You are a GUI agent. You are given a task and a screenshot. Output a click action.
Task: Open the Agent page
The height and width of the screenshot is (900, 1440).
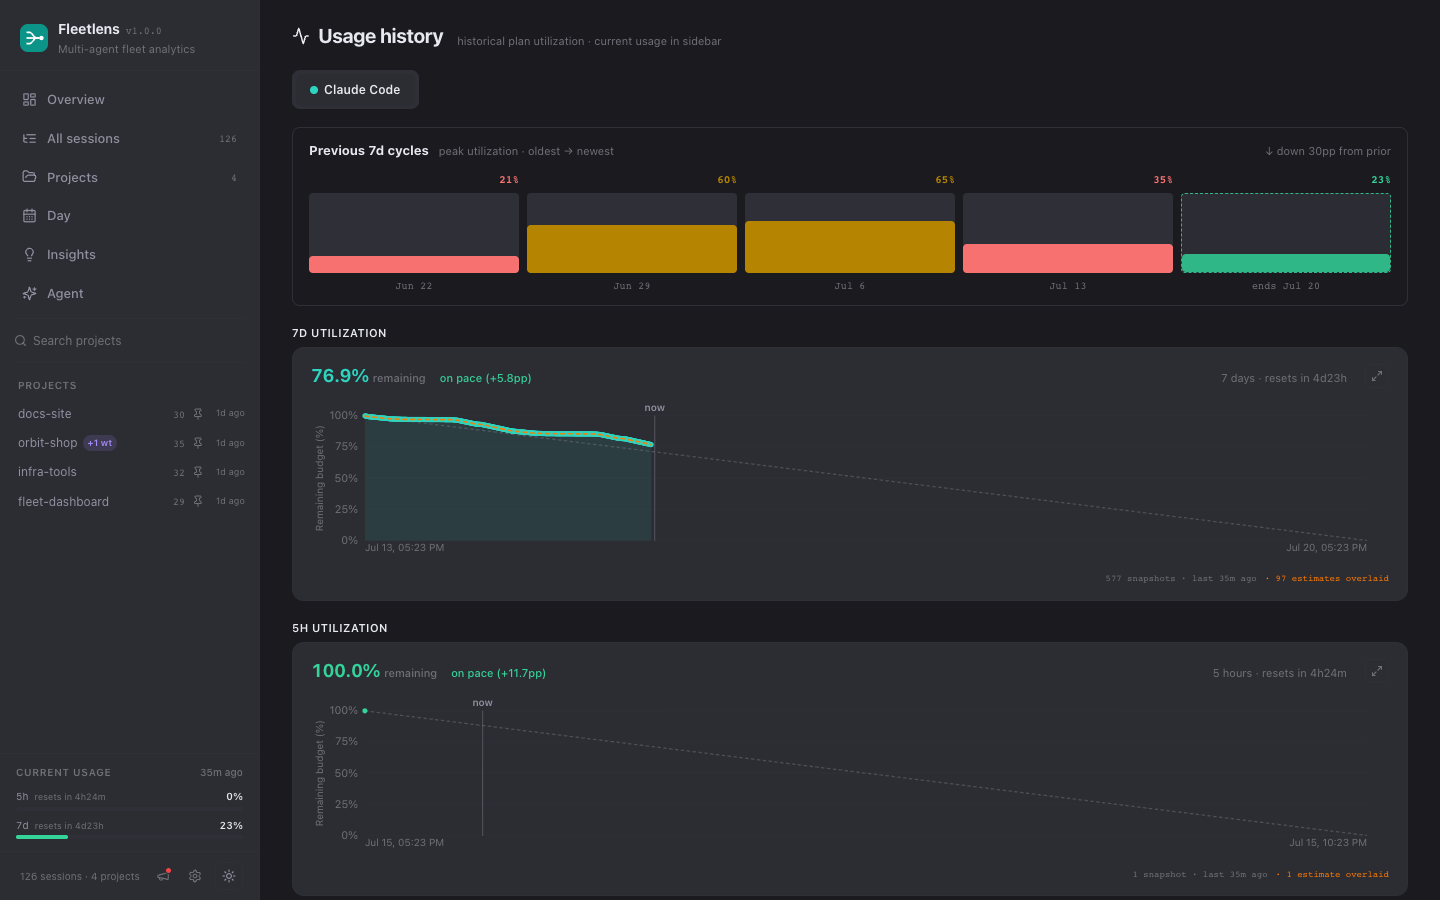click(130, 294)
